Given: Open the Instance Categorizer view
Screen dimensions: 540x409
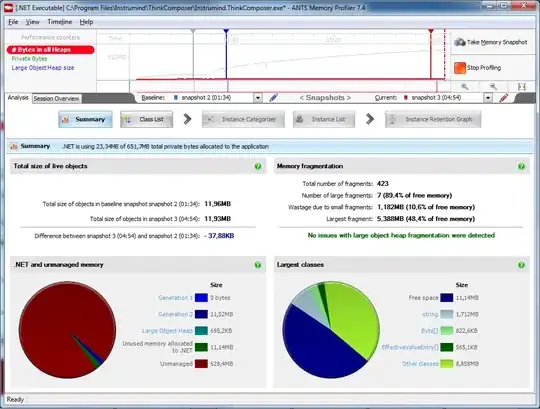Looking at the screenshot, I should (x=243, y=119).
